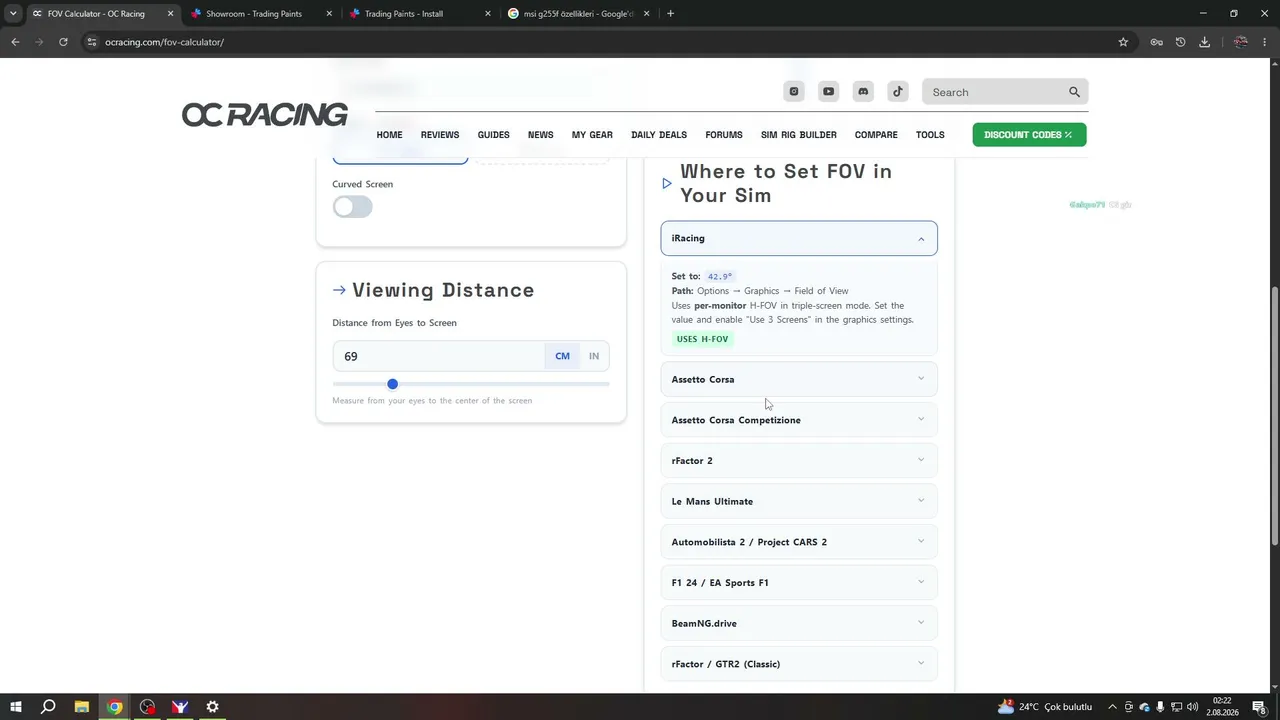Open the OC Racing TikTok icon
Viewport: 1280px width, 720px height.
pos(898,92)
